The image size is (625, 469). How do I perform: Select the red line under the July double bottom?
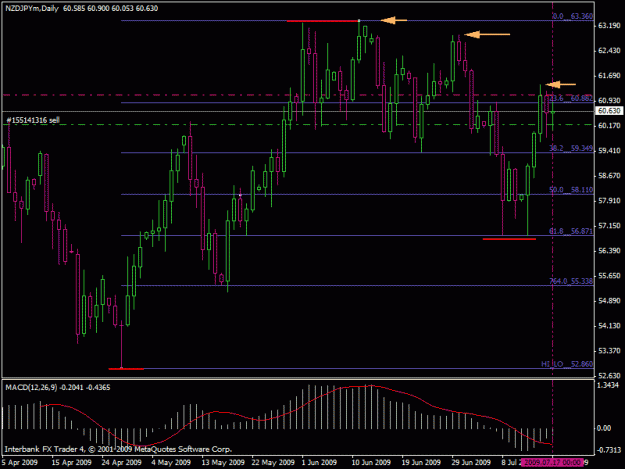click(509, 239)
